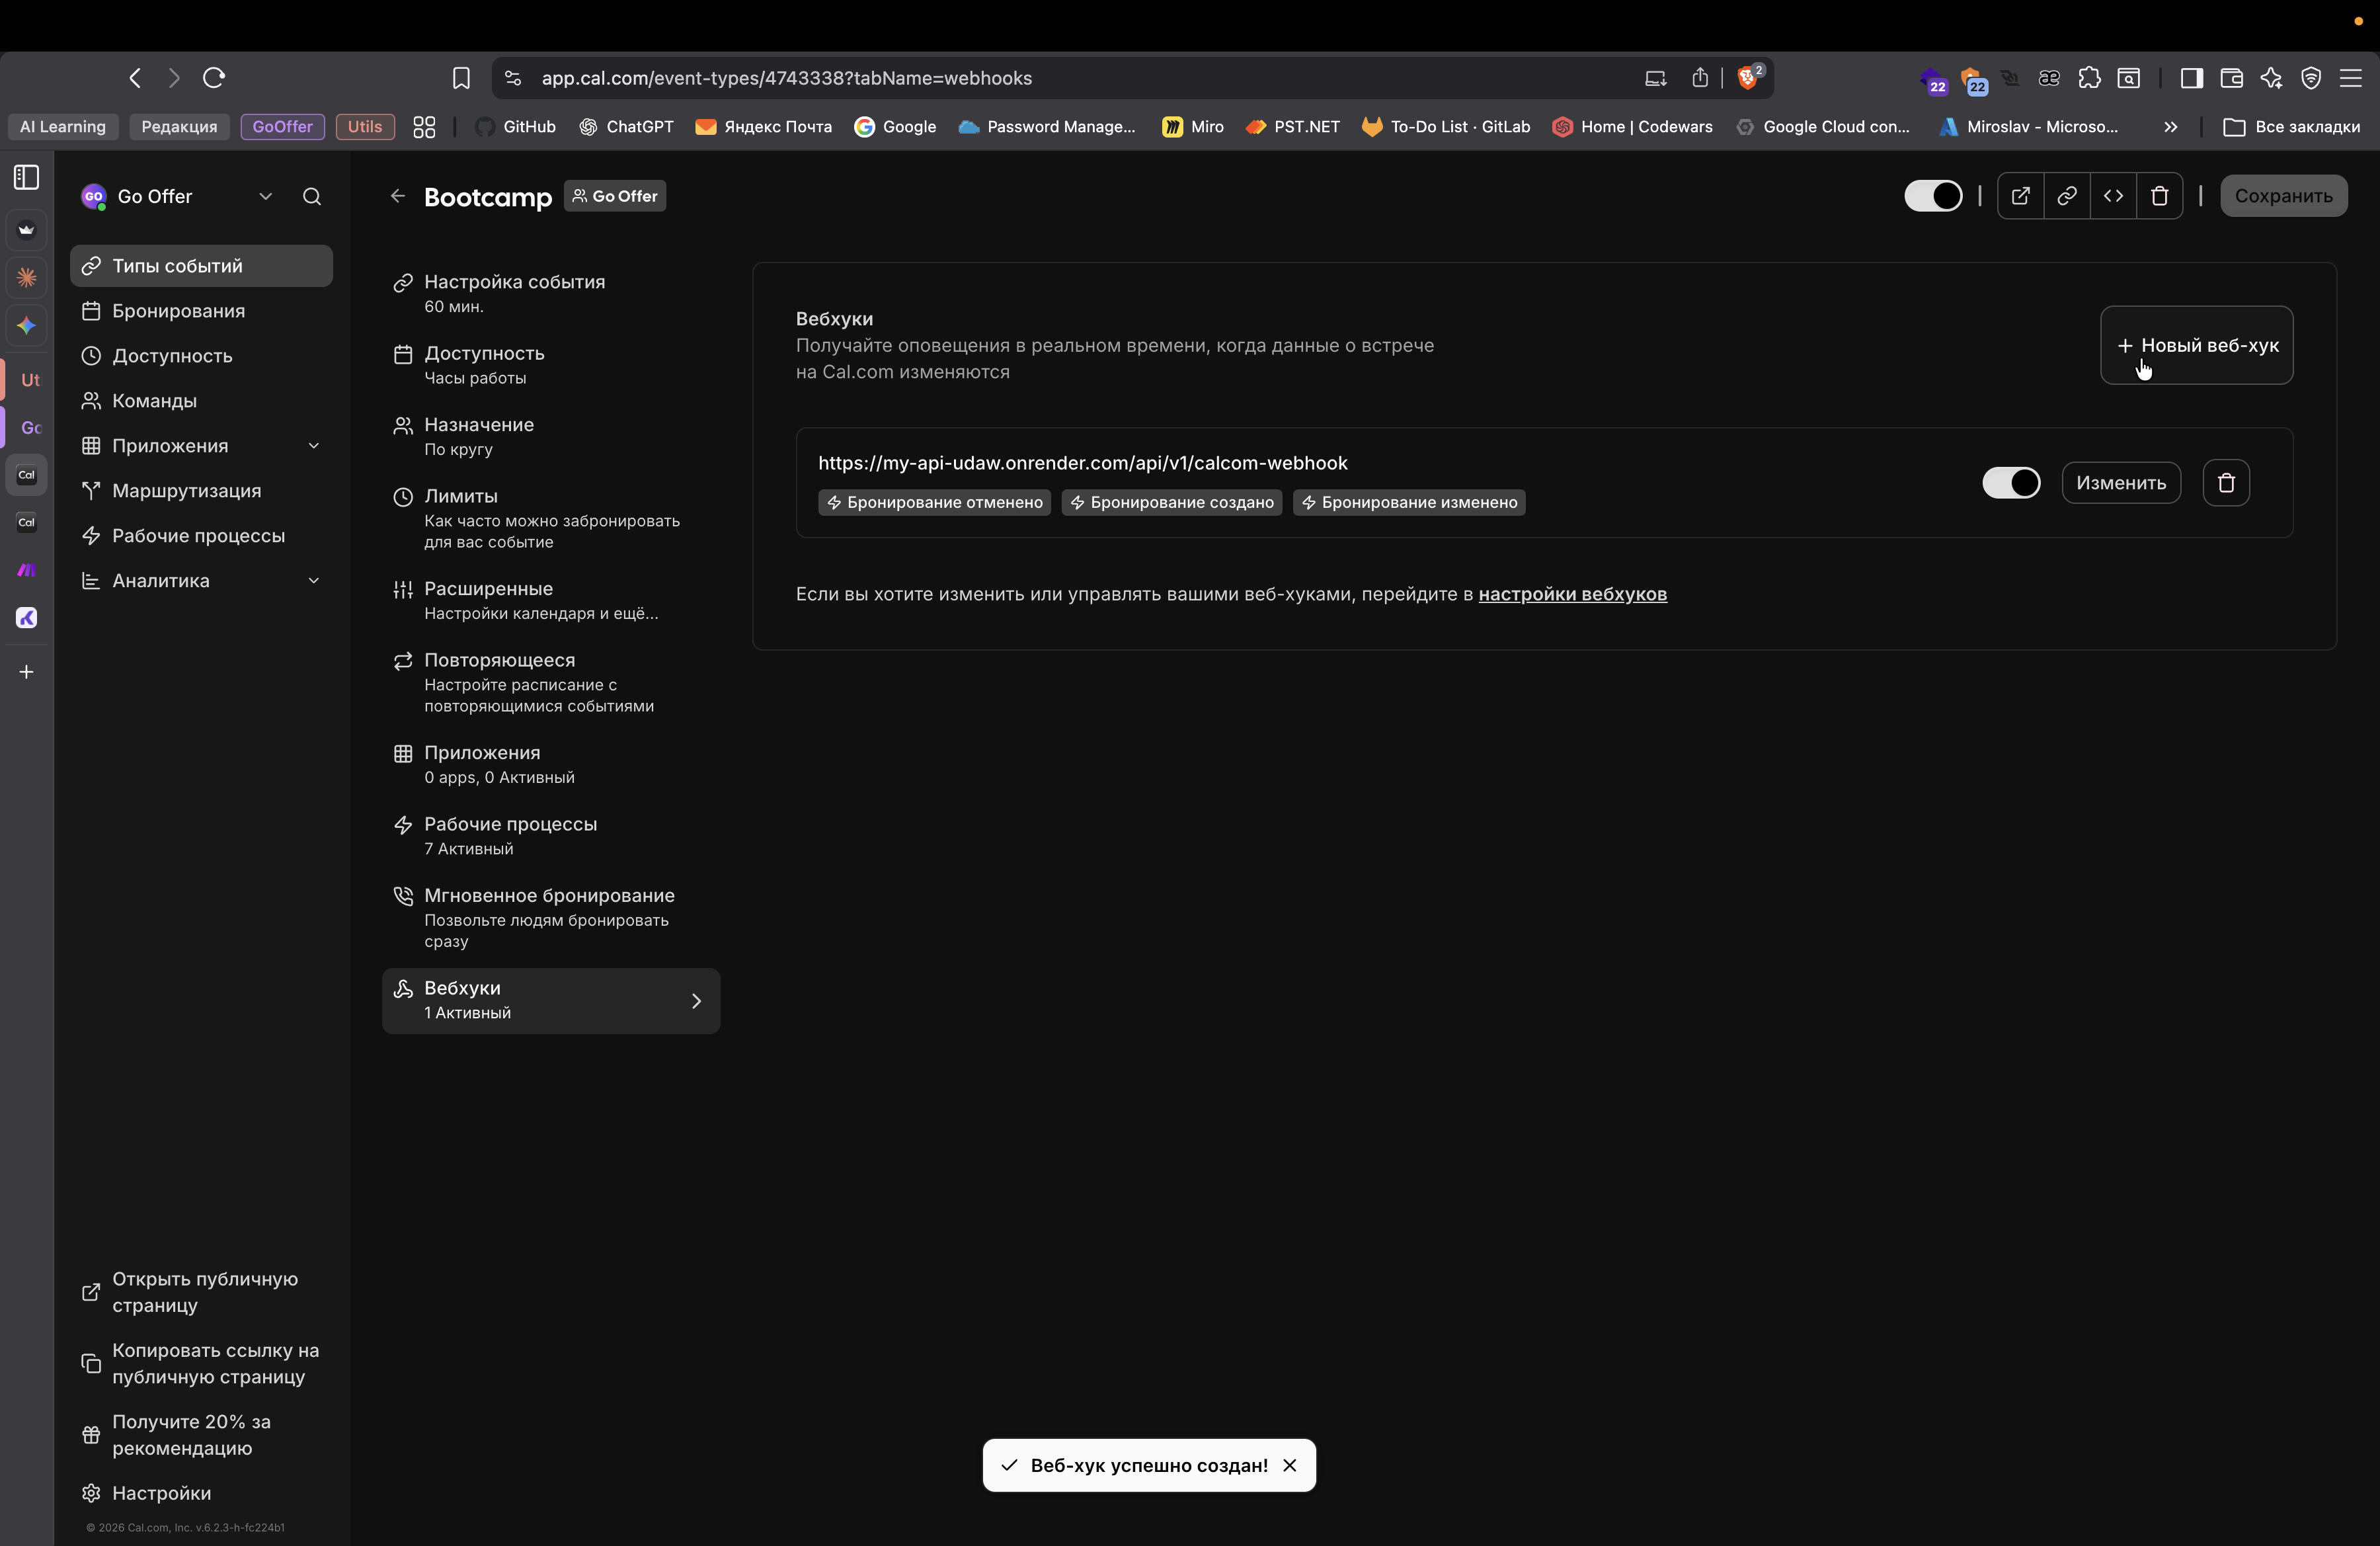Reload the browser page
Viewport: 2380px width, 1546px height.
214,78
